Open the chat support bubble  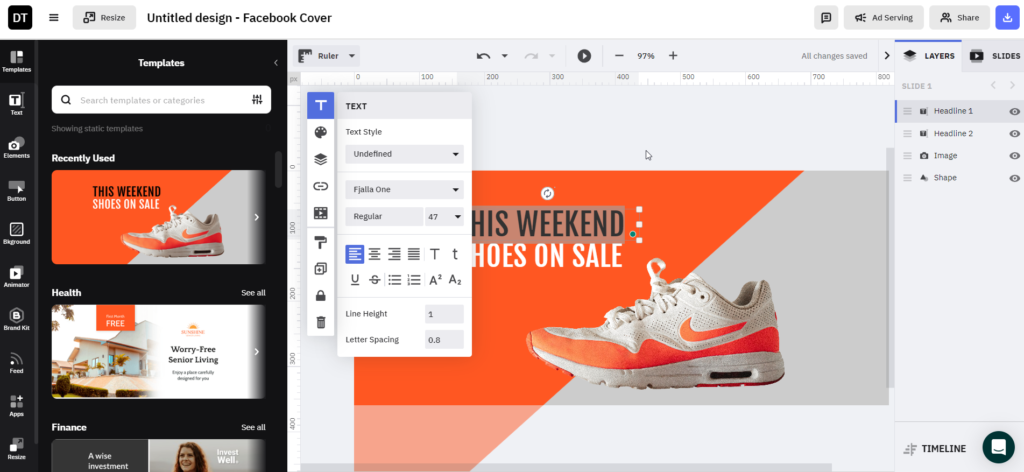tap(998, 447)
